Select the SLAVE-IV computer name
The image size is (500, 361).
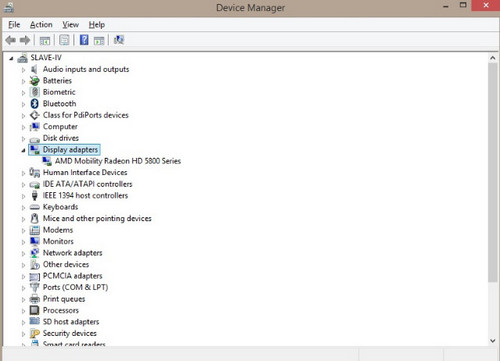pyautogui.click(x=46, y=58)
